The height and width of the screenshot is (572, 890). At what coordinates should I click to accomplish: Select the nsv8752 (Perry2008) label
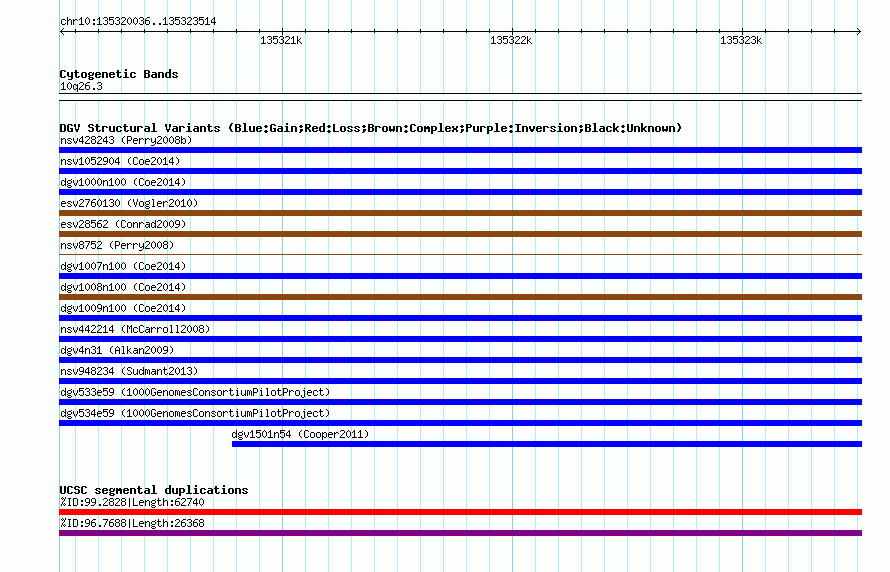coord(117,245)
